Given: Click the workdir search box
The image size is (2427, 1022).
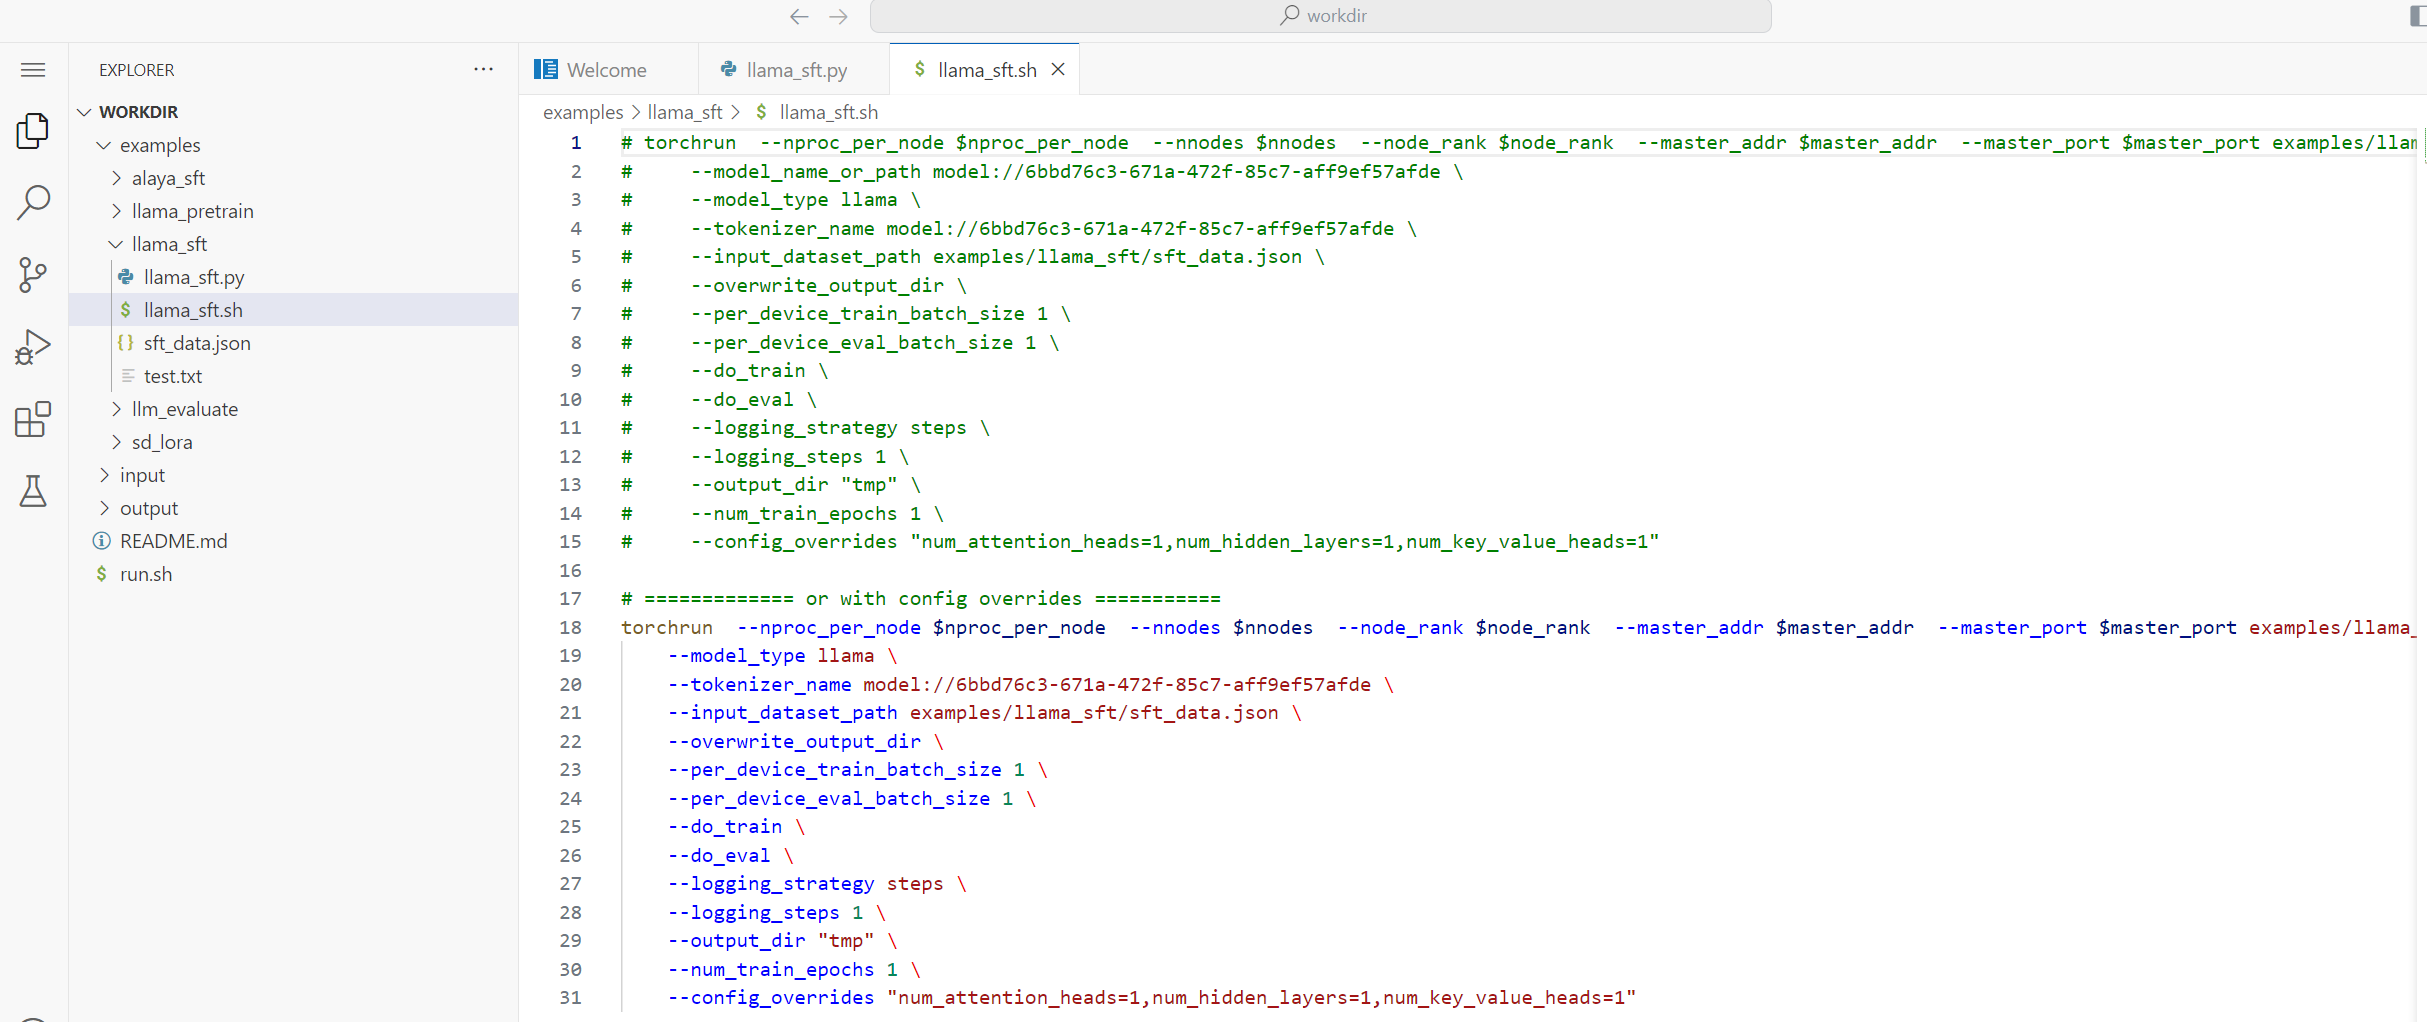Looking at the screenshot, I should coord(1320,16).
